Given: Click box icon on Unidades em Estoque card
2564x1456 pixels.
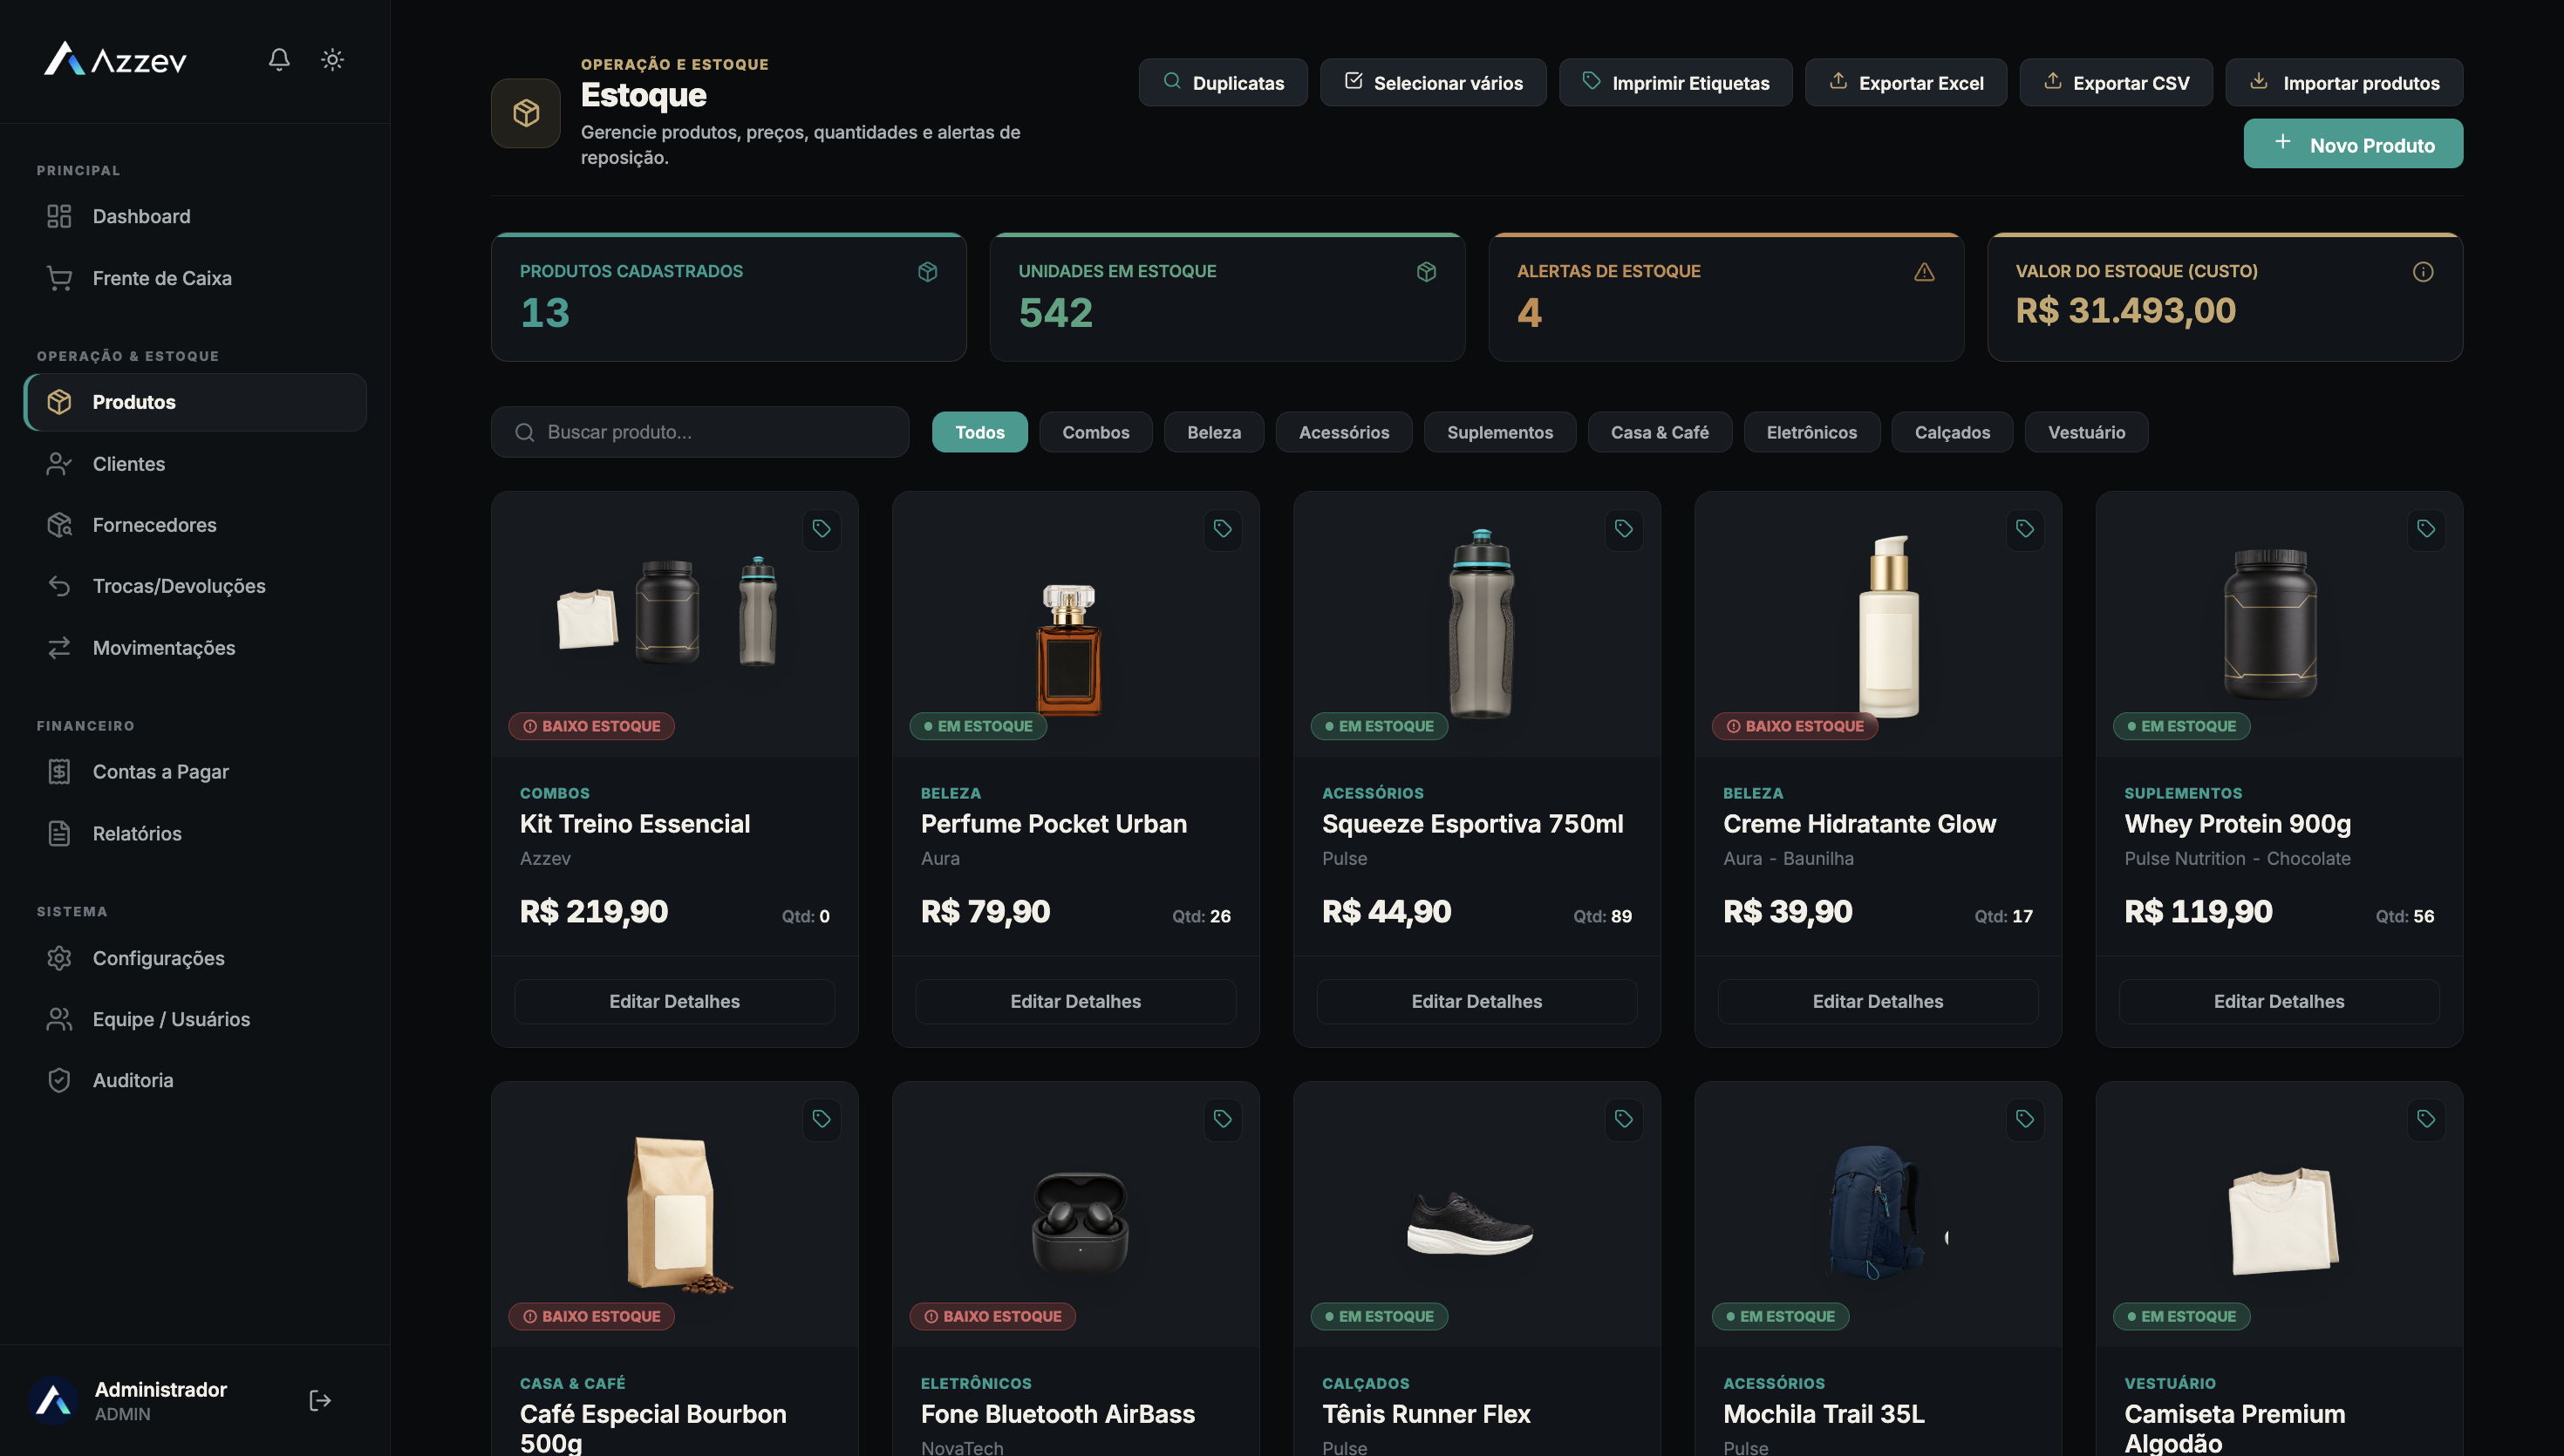Looking at the screenshot, I should coord(1426,272).
